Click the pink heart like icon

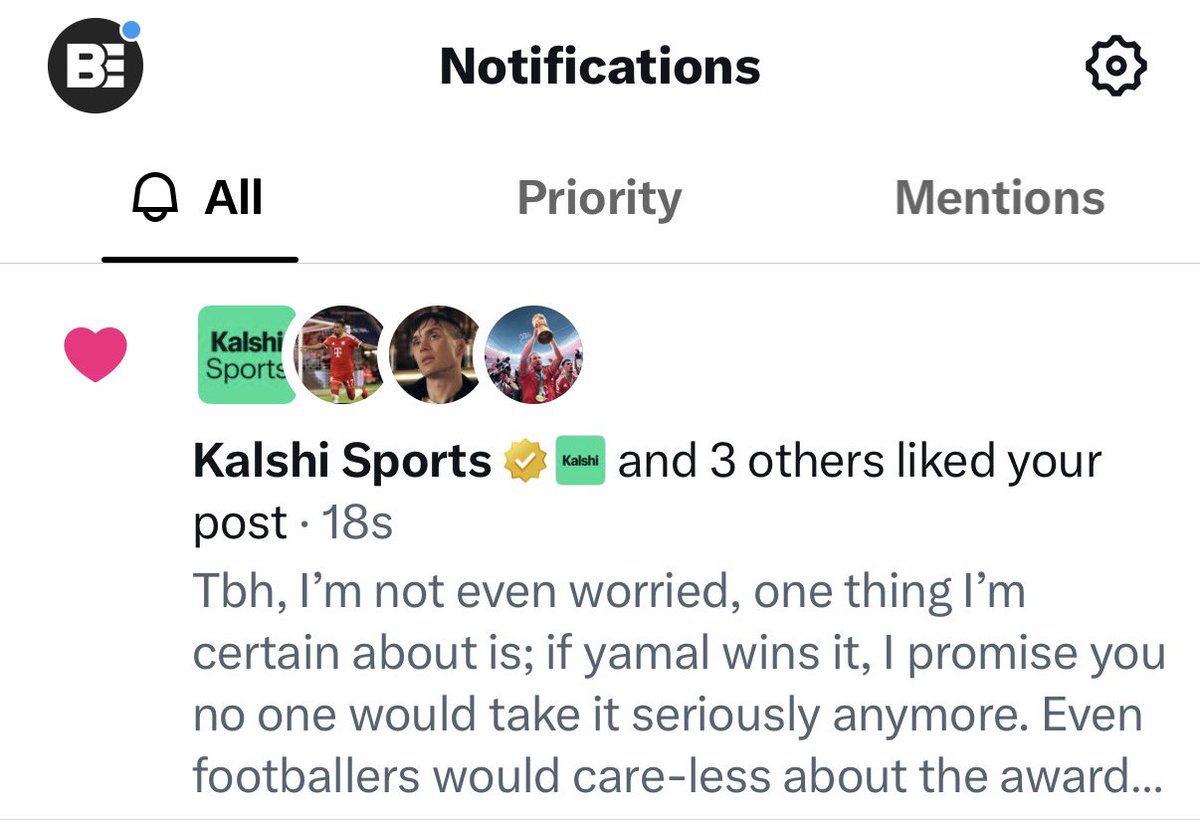[96, 355]
